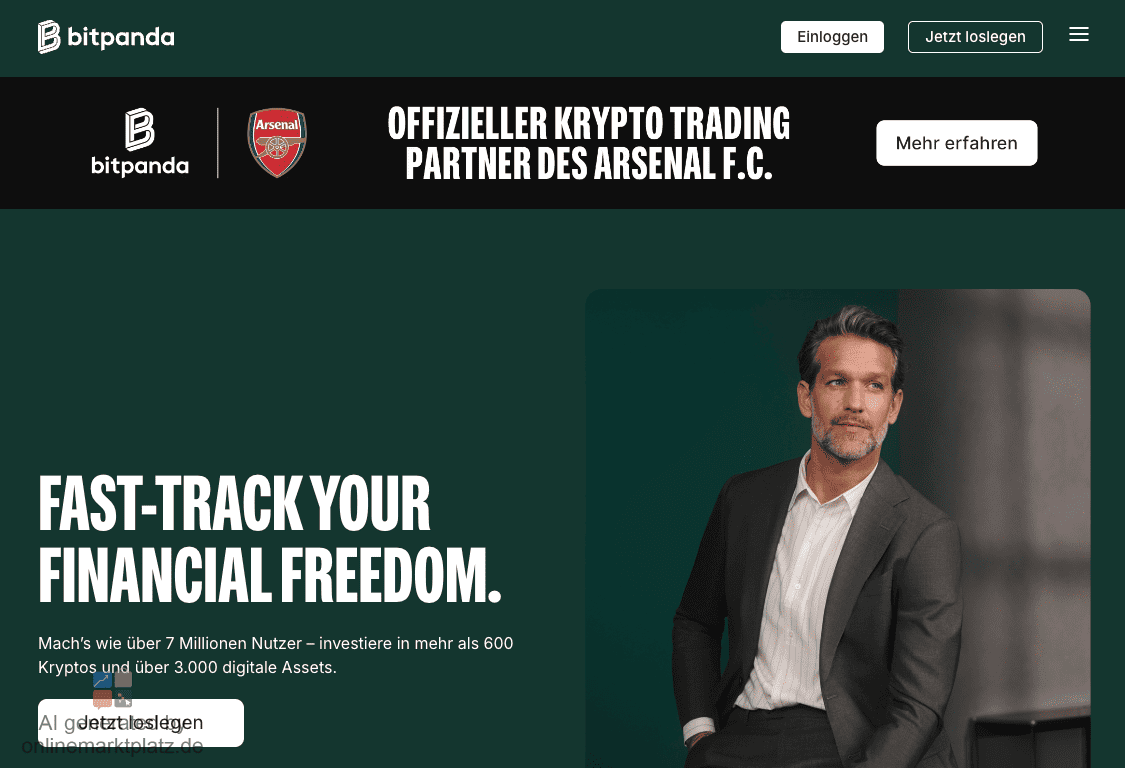Click the bitpanda B logo in header

(x=49, y=37)
